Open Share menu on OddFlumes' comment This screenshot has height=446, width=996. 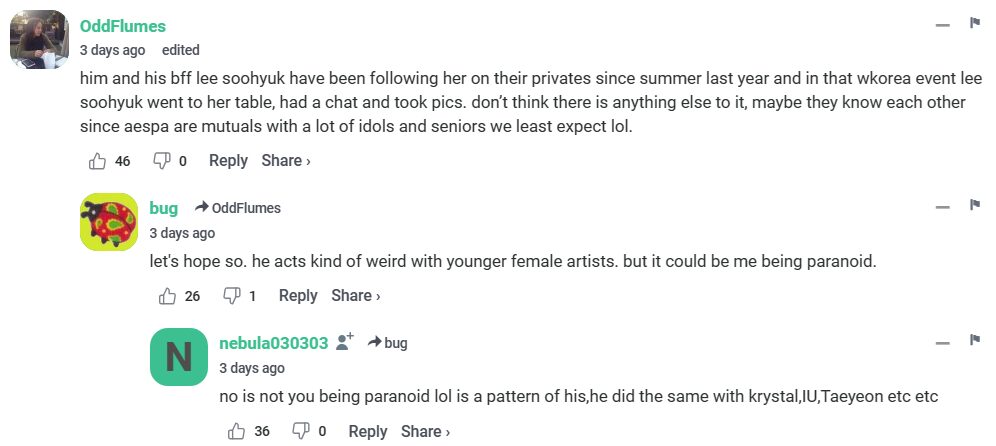click(x=285, y=161)
